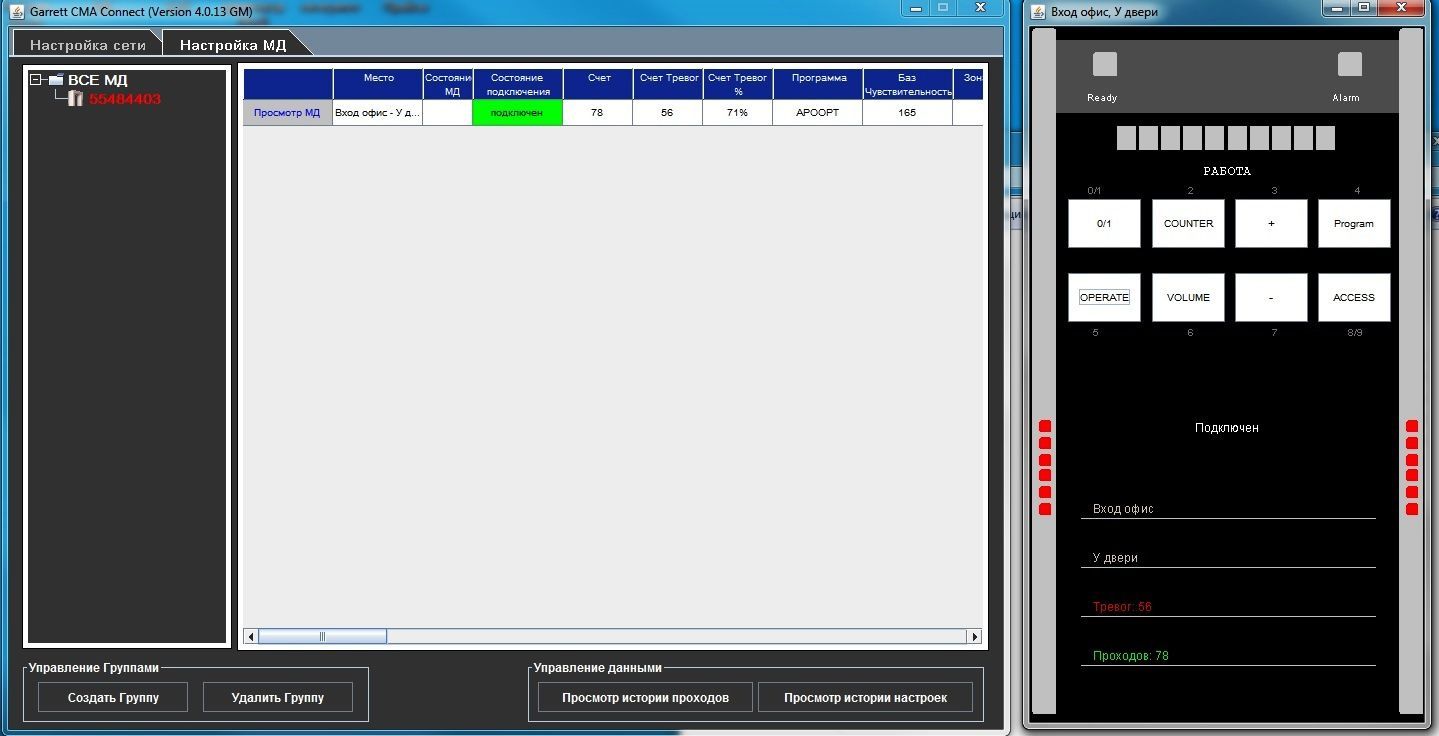Image resolution: width=1439 pixels, height=736 pixels.
Task: Click the Java icon in Garrett CMA Connect title bar
Action: pyautogui.click(x=17, y=11)
